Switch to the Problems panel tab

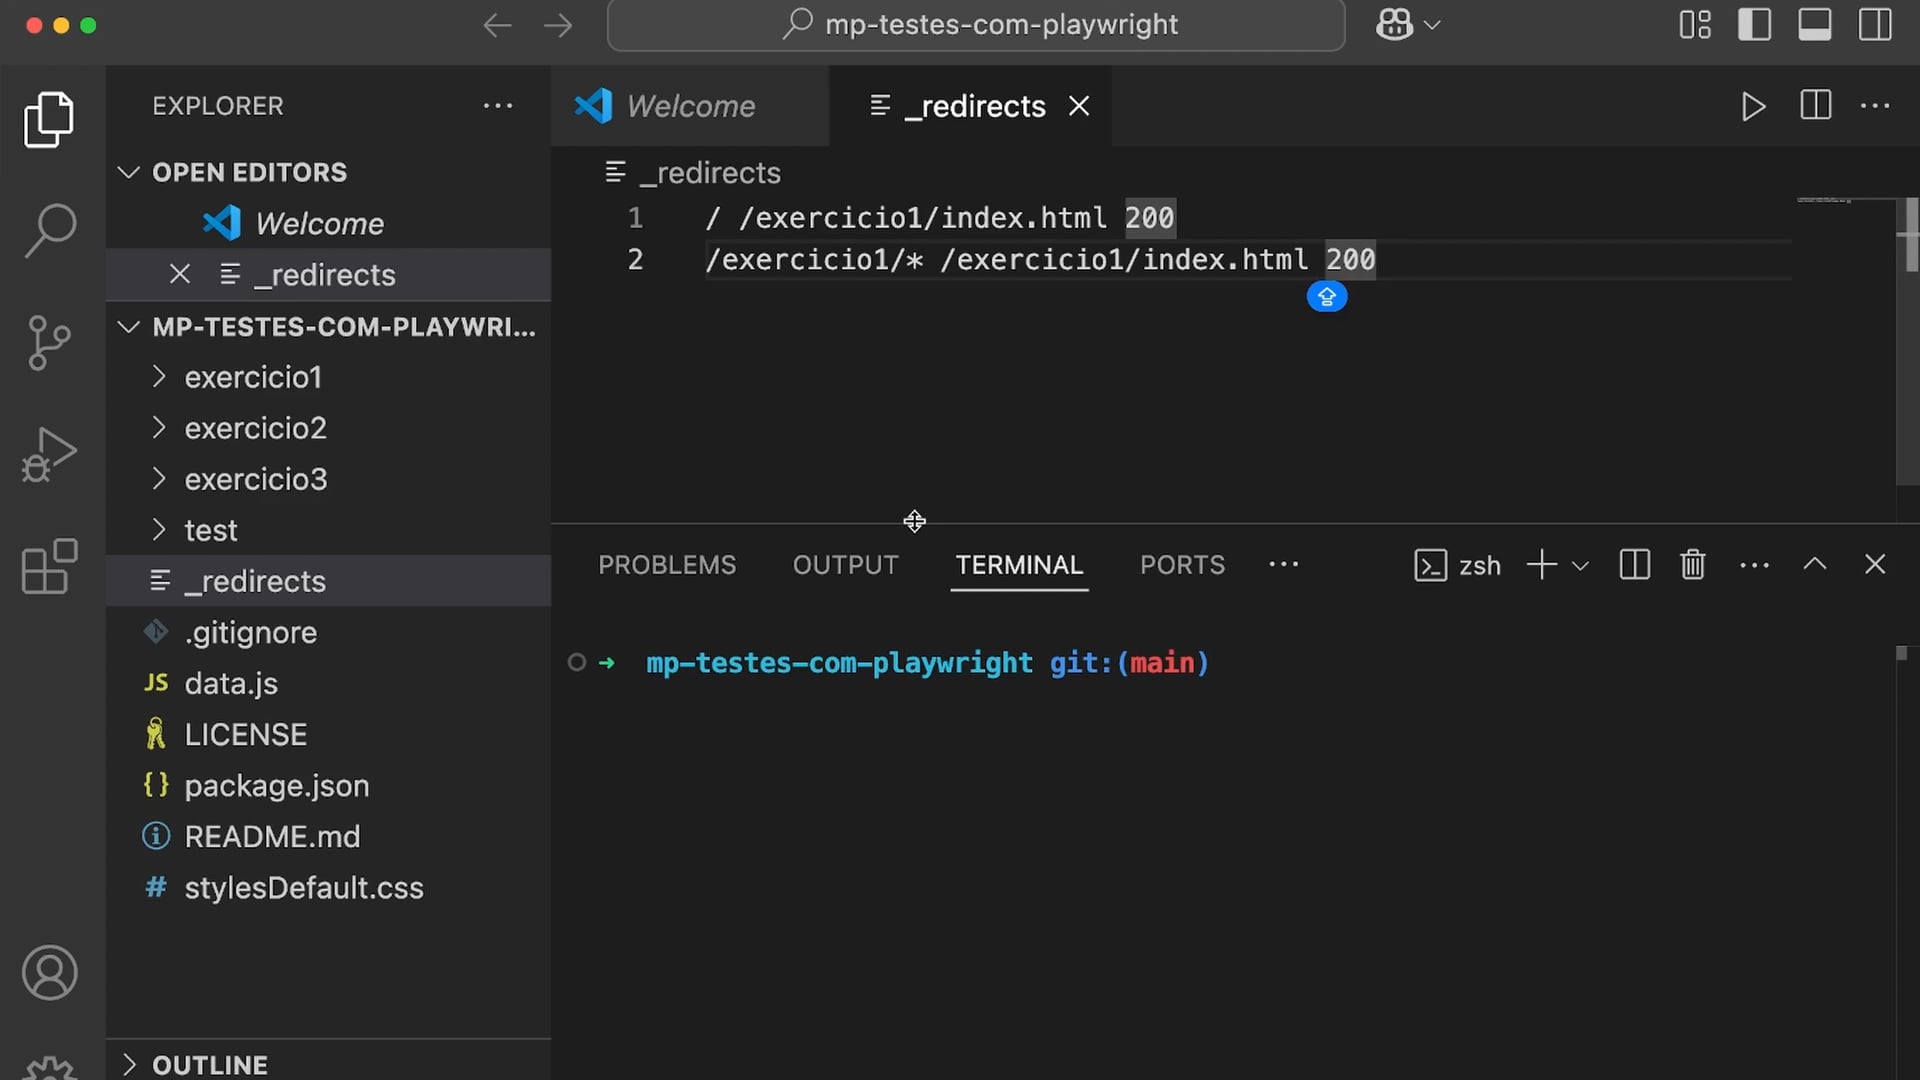tap(667, 565)
